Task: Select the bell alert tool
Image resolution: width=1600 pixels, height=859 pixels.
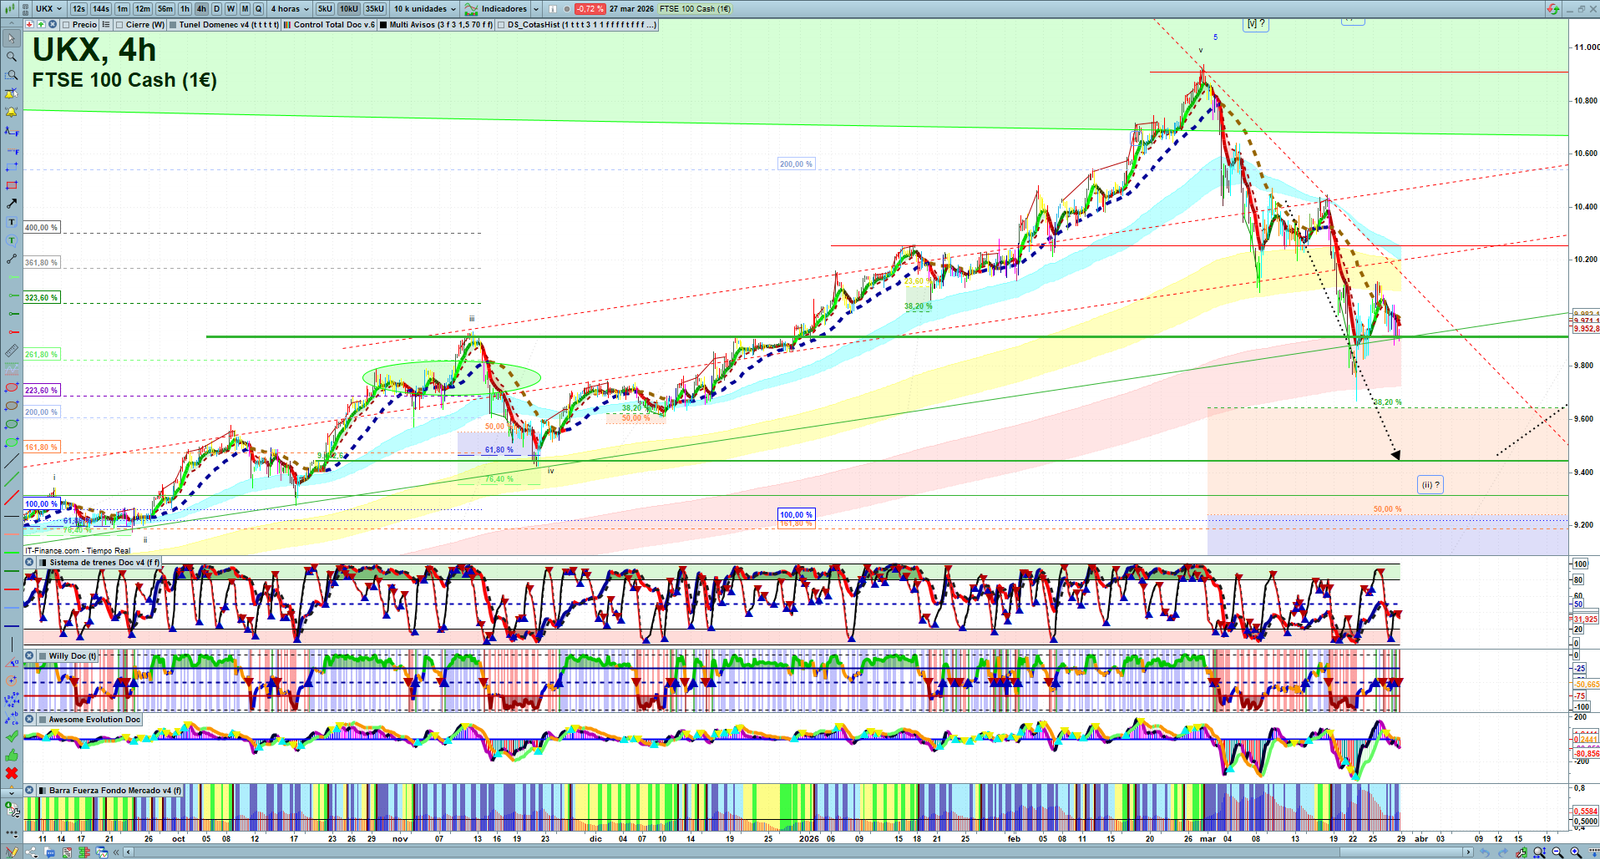Action: pyautogui.click(x=11, y=112)
